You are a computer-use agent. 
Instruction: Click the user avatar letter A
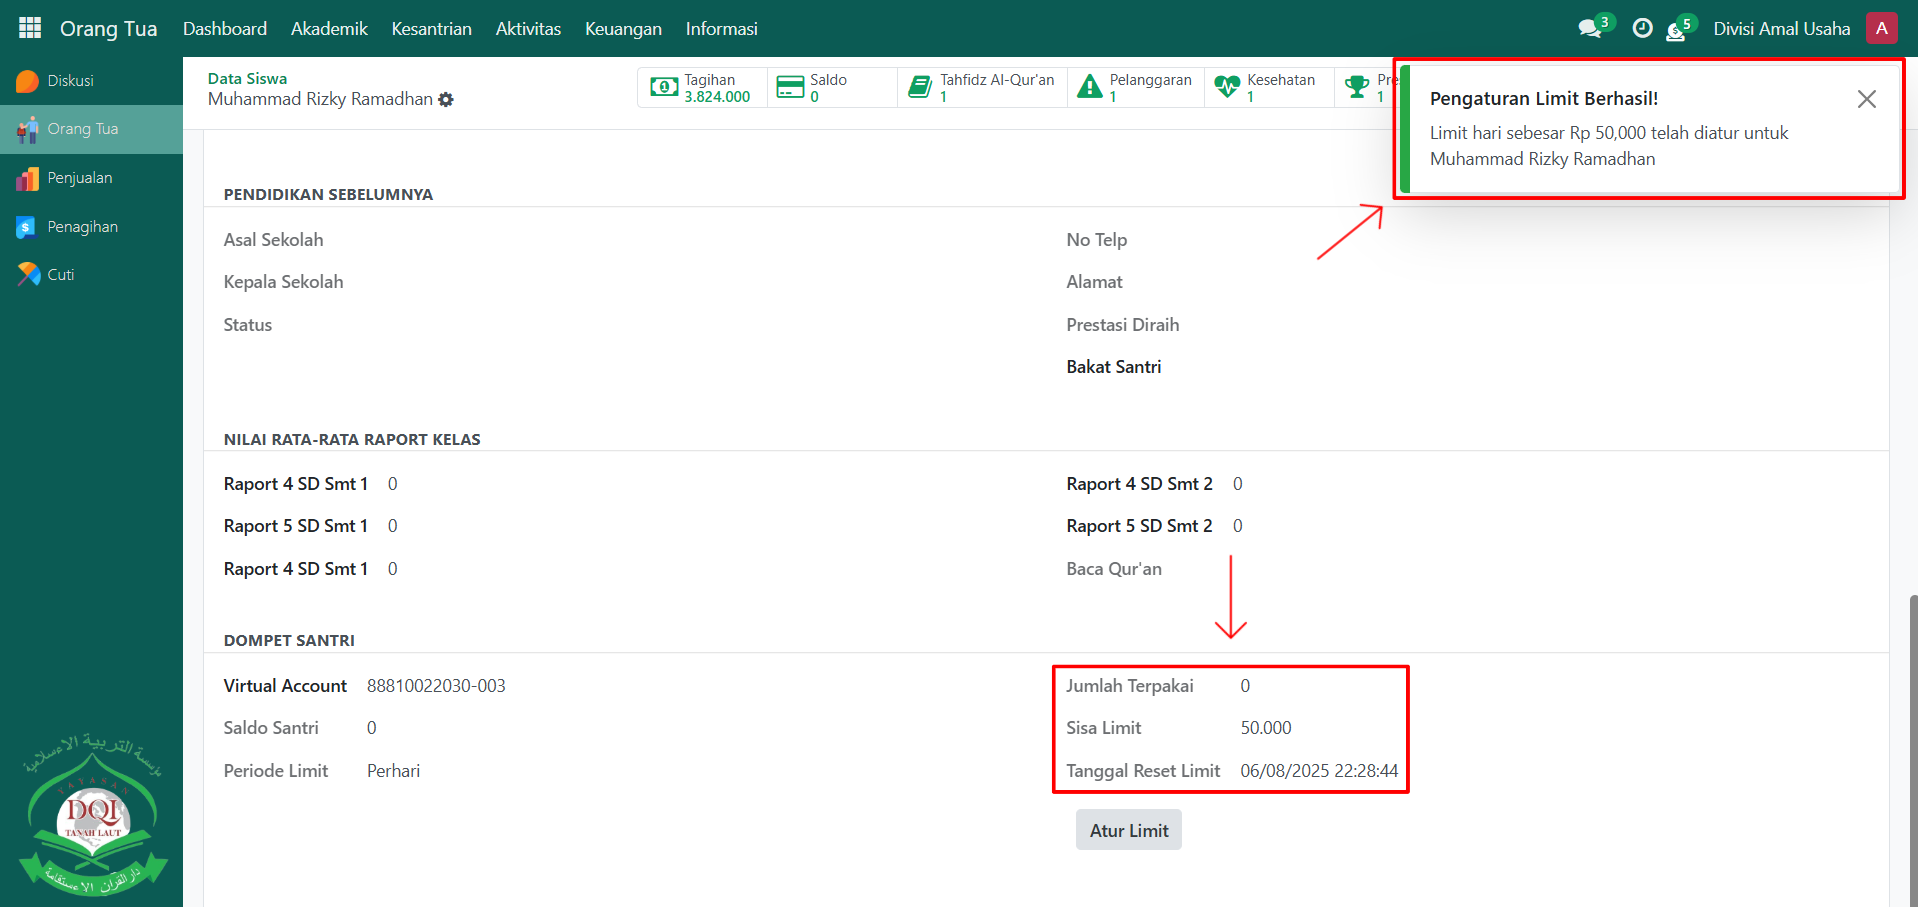pyautogui.click(x=1881, y=28)
